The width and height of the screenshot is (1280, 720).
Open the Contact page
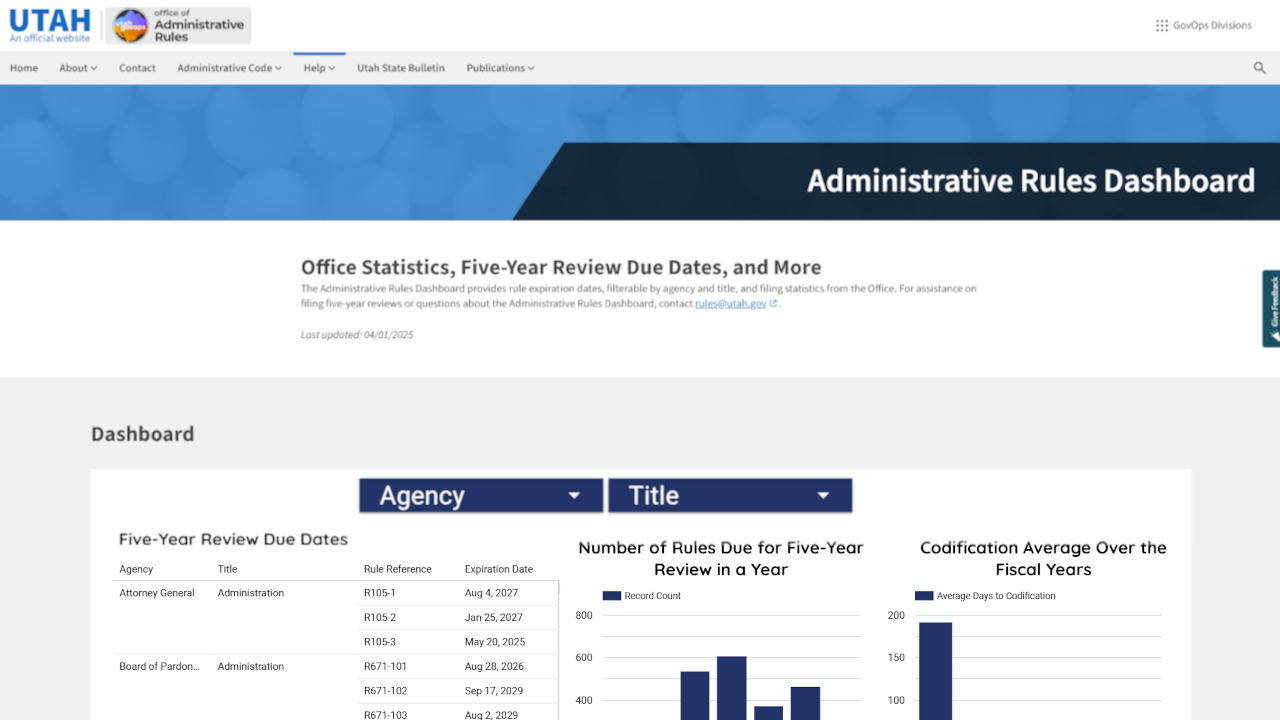point(137,68)
